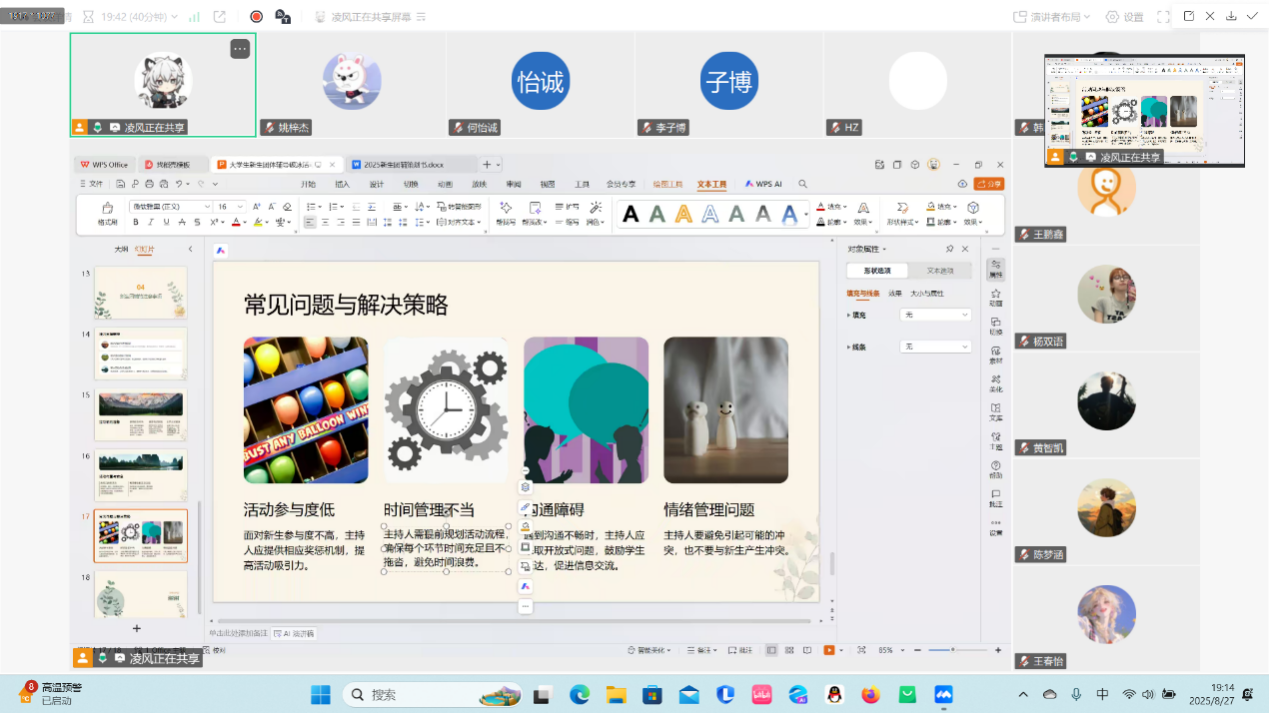Open the Edge browser from the taskbar
The height and width of the screenshot is (713, 1269).
579,694
